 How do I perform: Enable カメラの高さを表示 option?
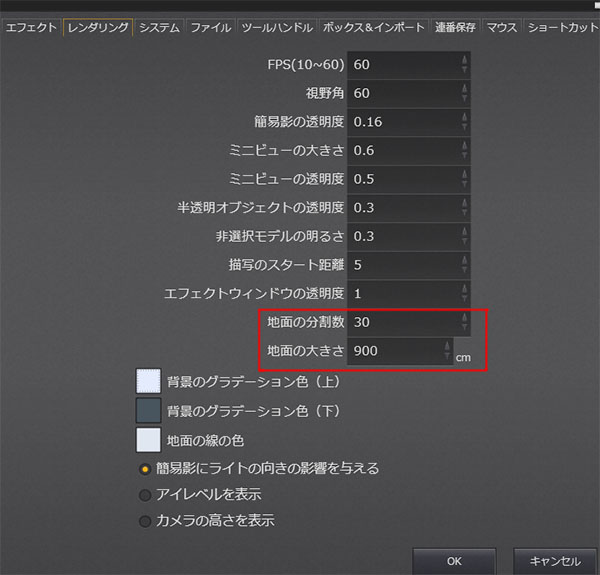pos(145,520)
